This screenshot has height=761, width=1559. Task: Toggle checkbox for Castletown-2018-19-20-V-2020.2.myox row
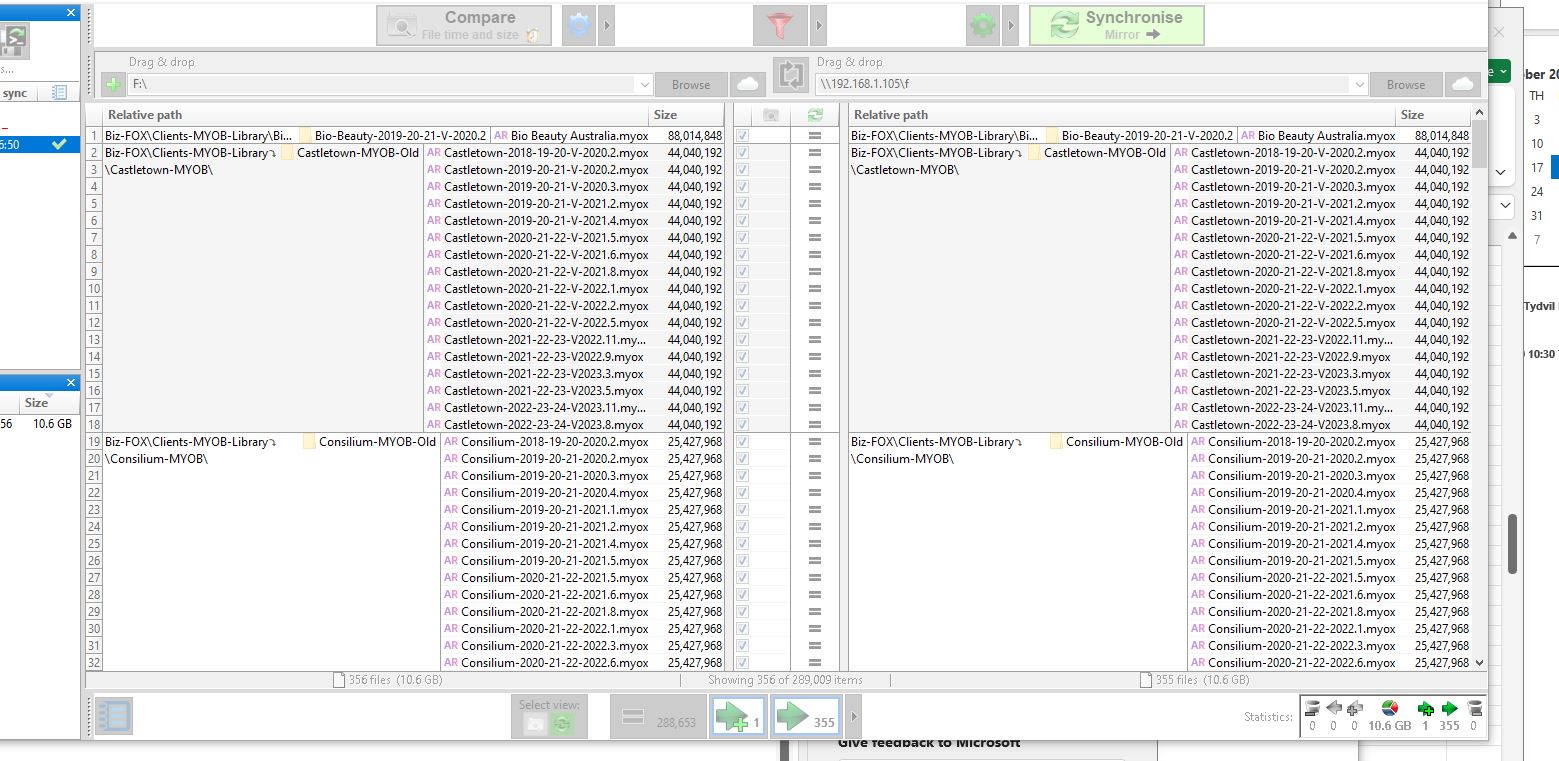pos(743,153)
